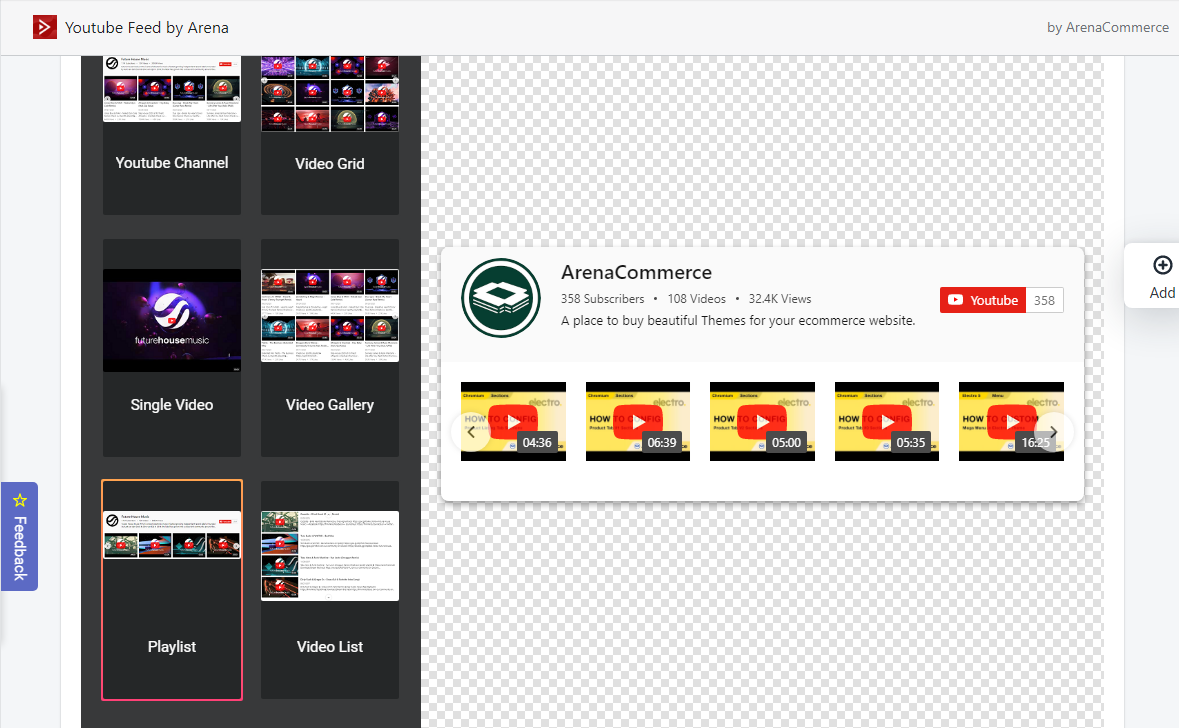Click the '358 Subscribers' stat text
Screen dimensions: 1179x728
coord(602,299)
